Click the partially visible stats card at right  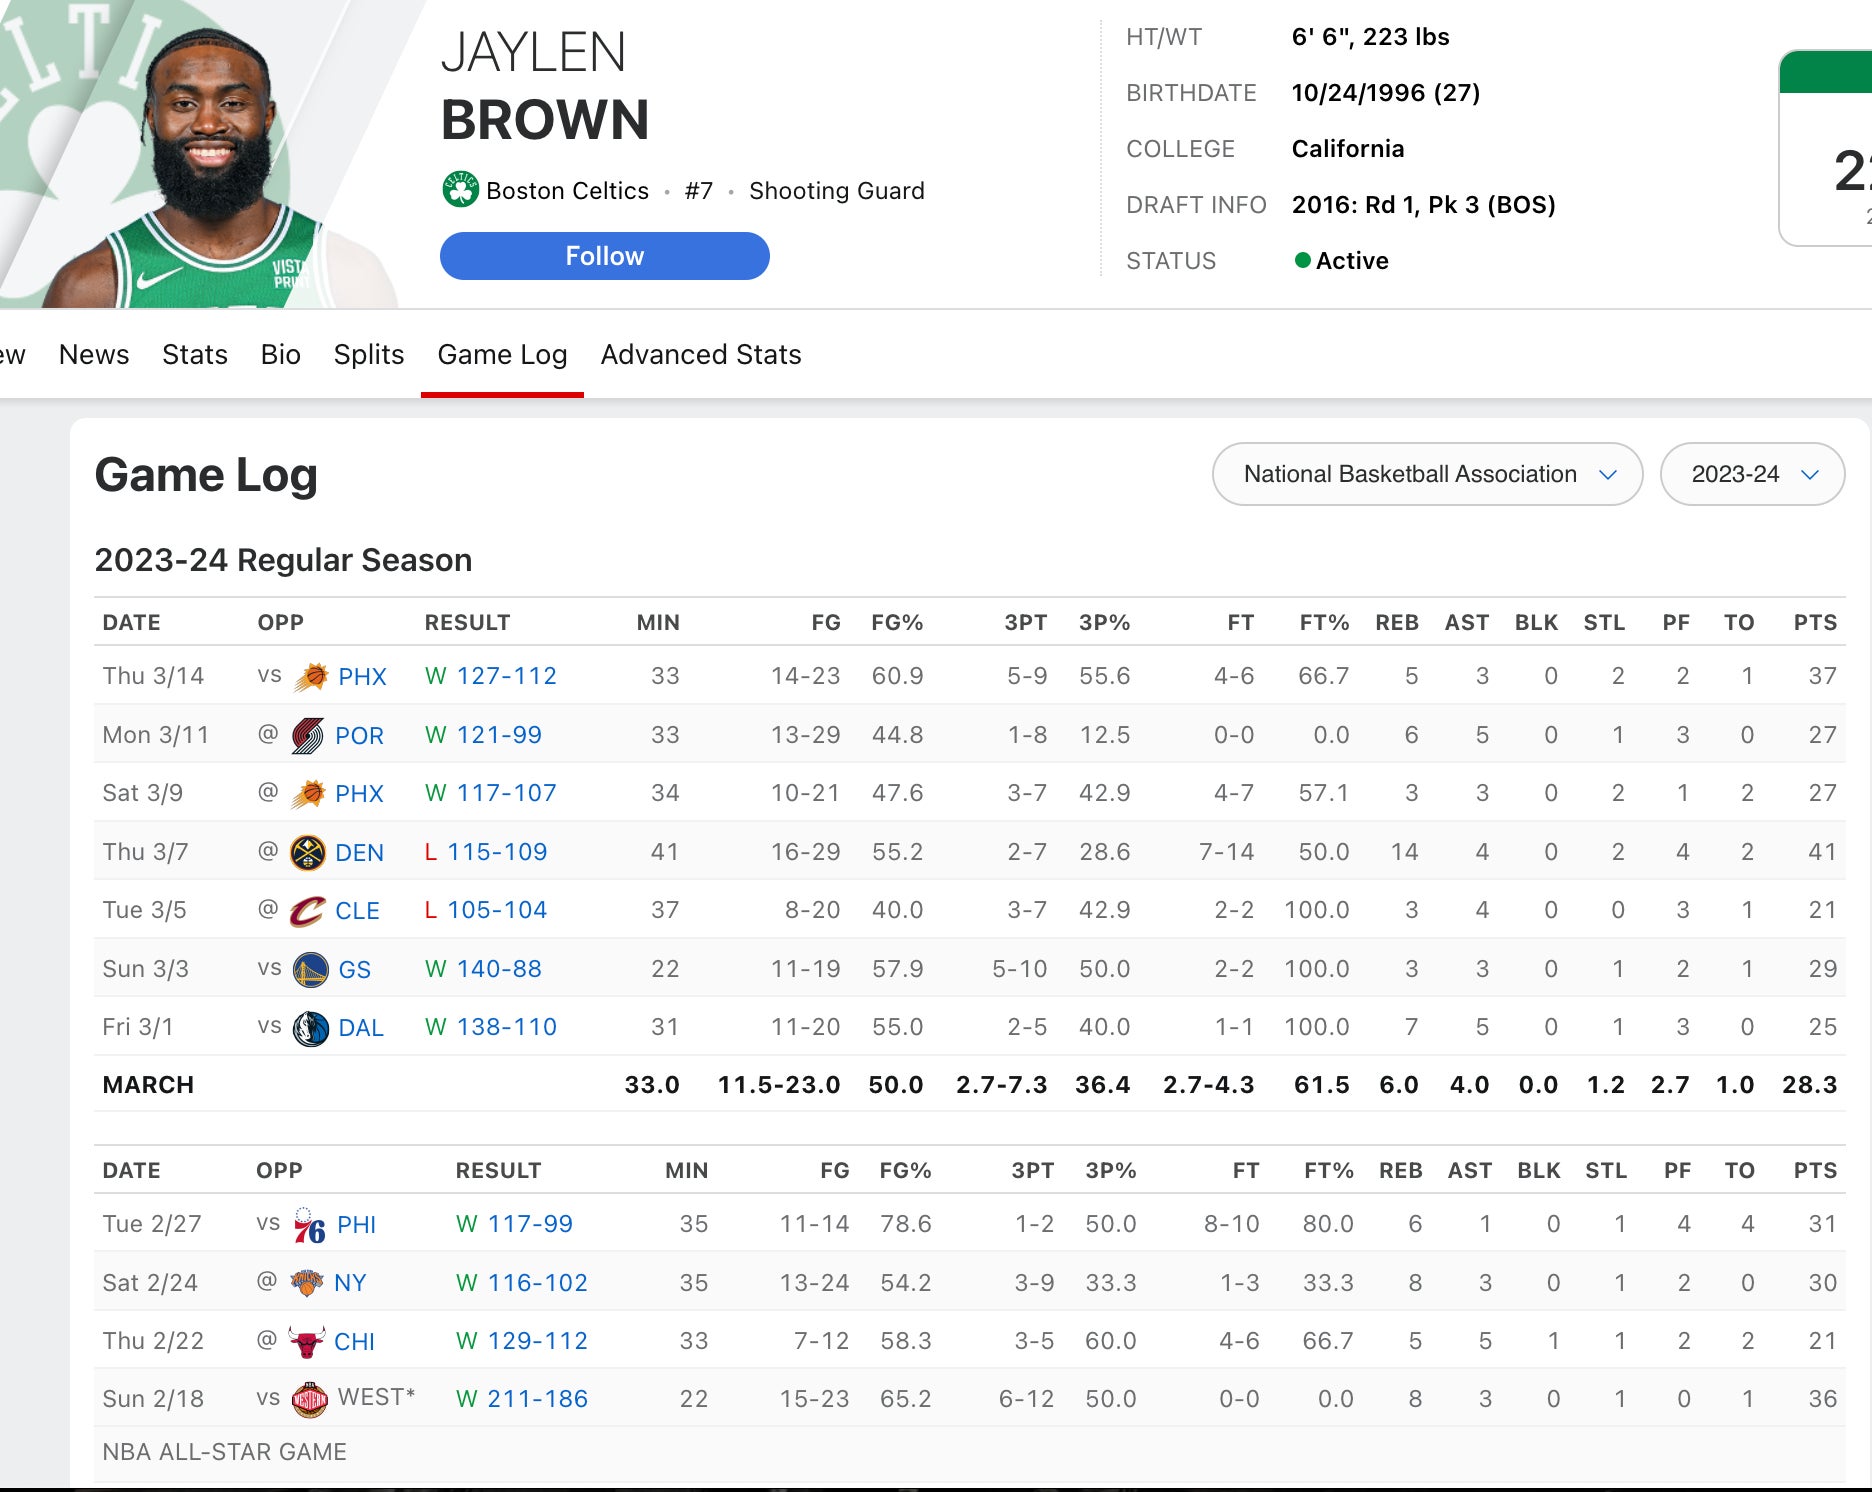1826,148
